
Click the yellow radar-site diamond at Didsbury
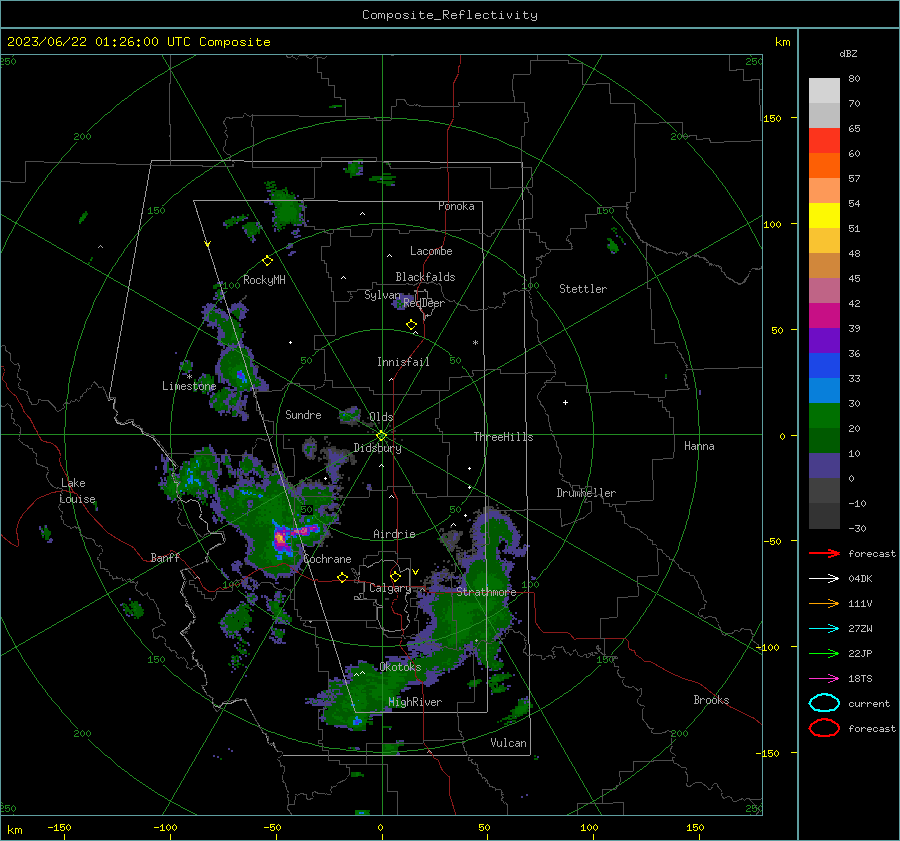pyautogui.click(x=382, y=436)
